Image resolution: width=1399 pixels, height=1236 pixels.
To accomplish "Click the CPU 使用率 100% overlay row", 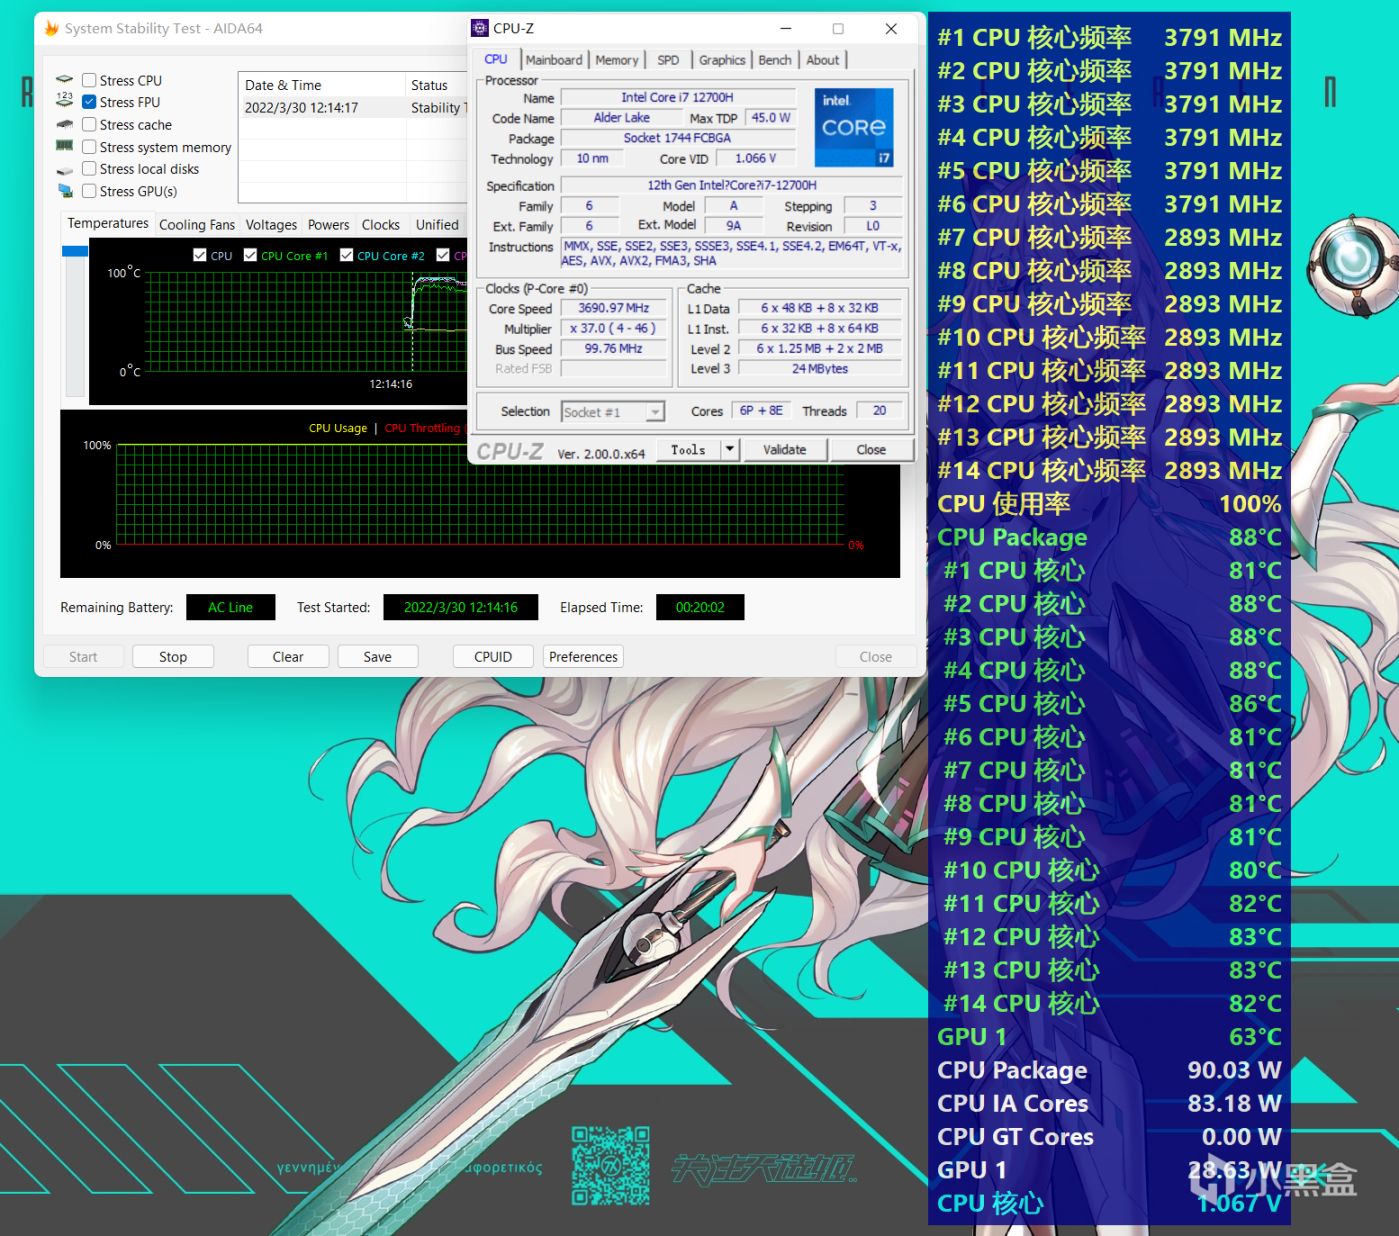I will pyautogui.click(x=1109, y=504).
